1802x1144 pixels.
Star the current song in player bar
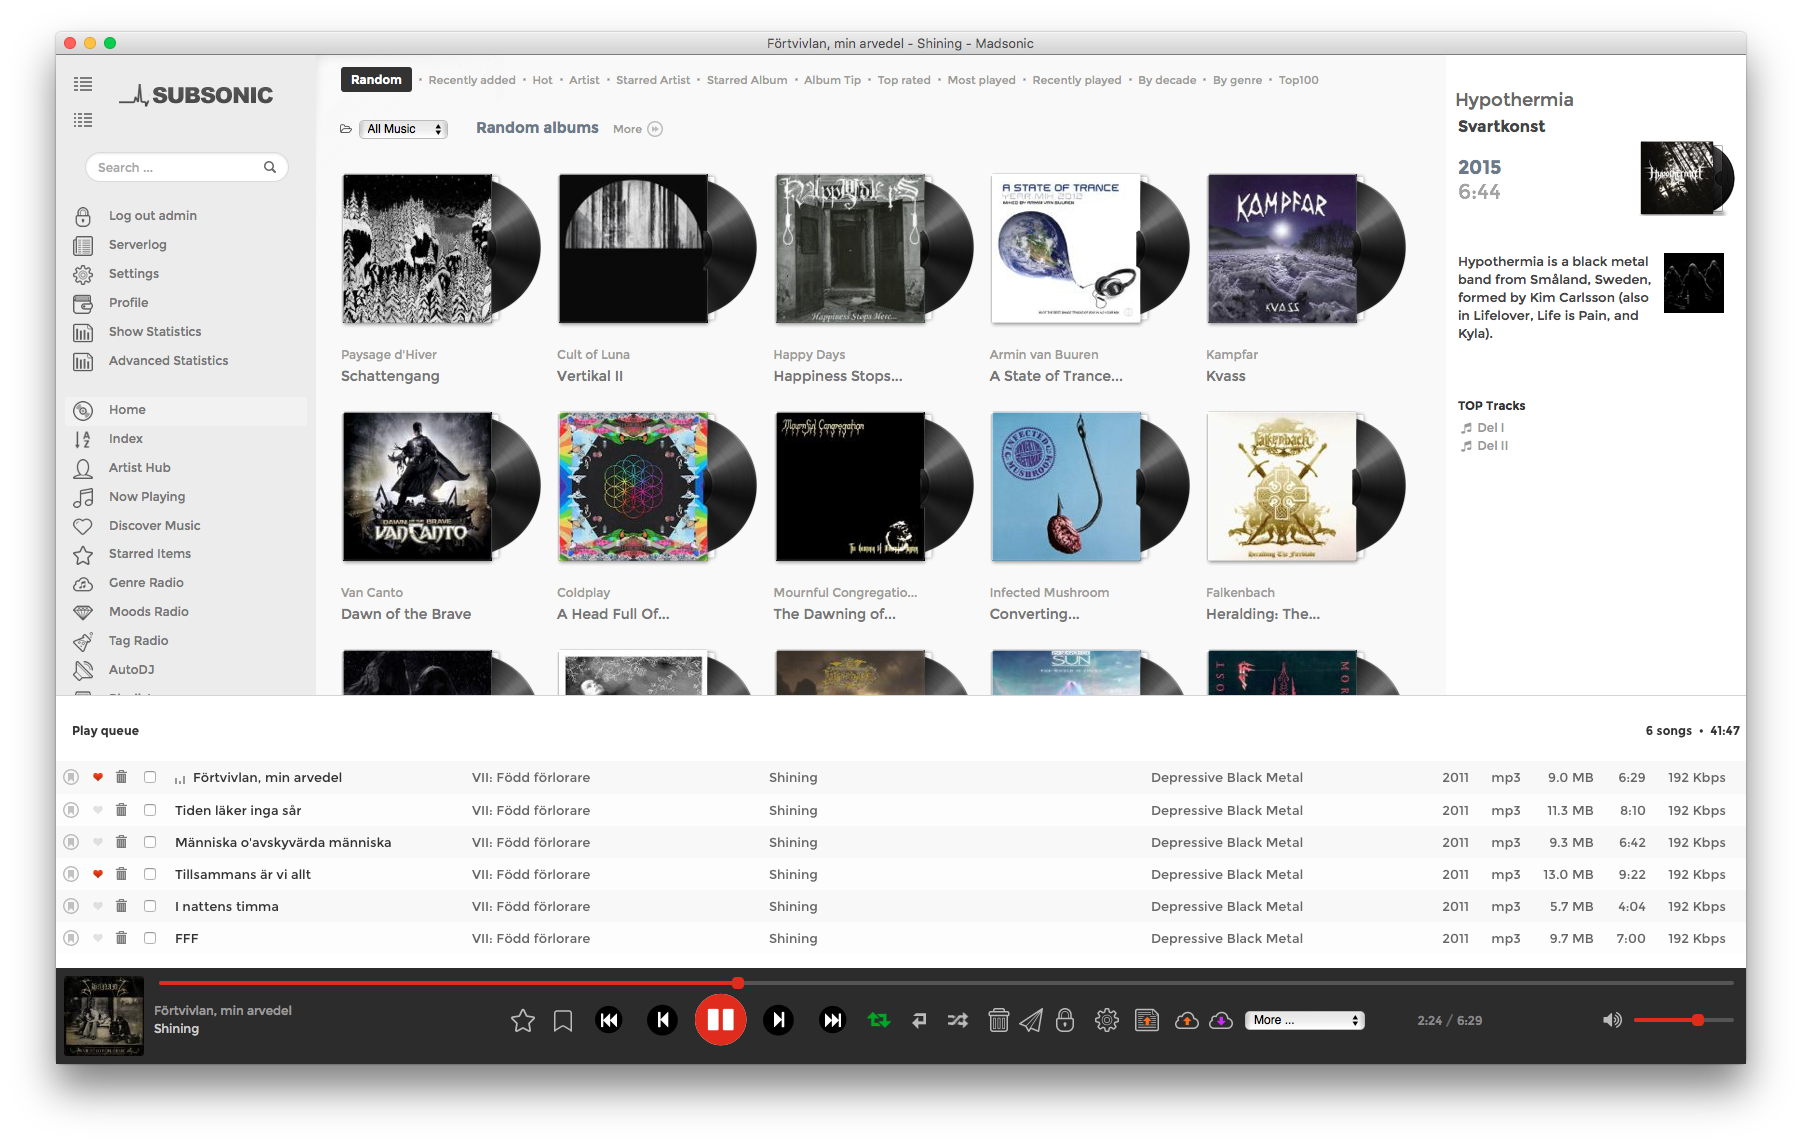click(523, 1020)
